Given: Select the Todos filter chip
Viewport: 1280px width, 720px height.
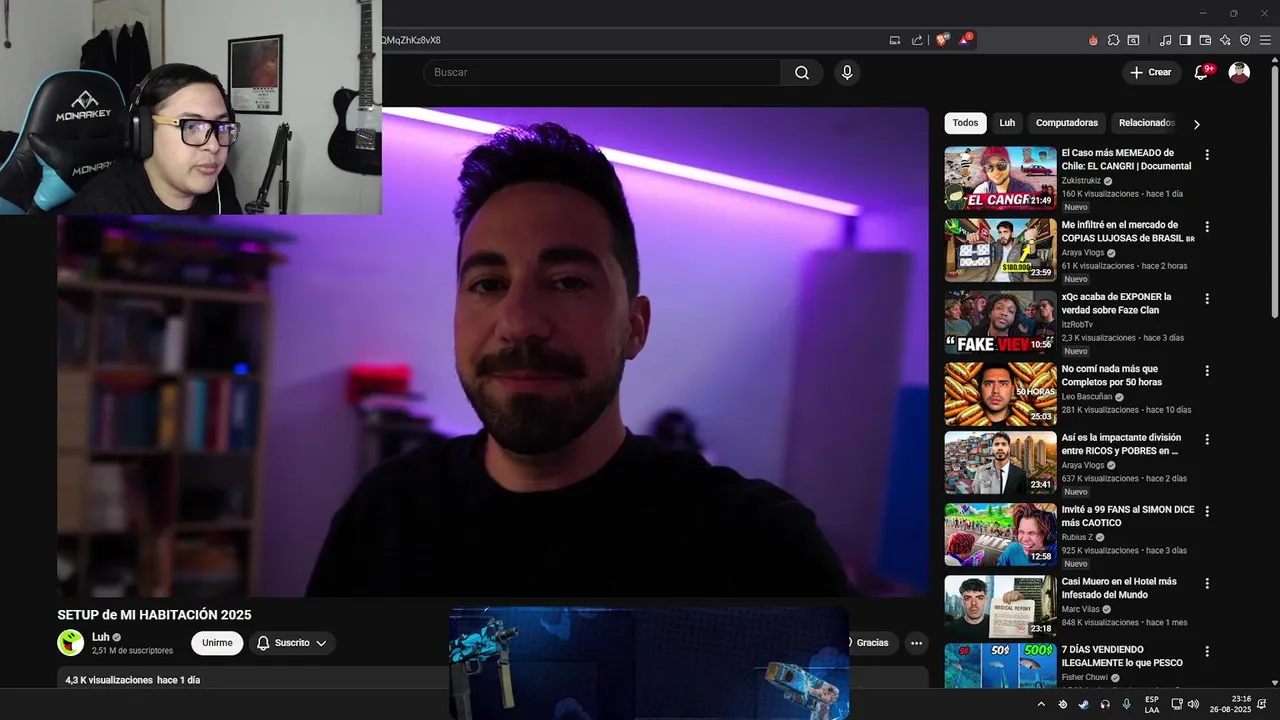Looking at the screenshot, I should [965, 123].
